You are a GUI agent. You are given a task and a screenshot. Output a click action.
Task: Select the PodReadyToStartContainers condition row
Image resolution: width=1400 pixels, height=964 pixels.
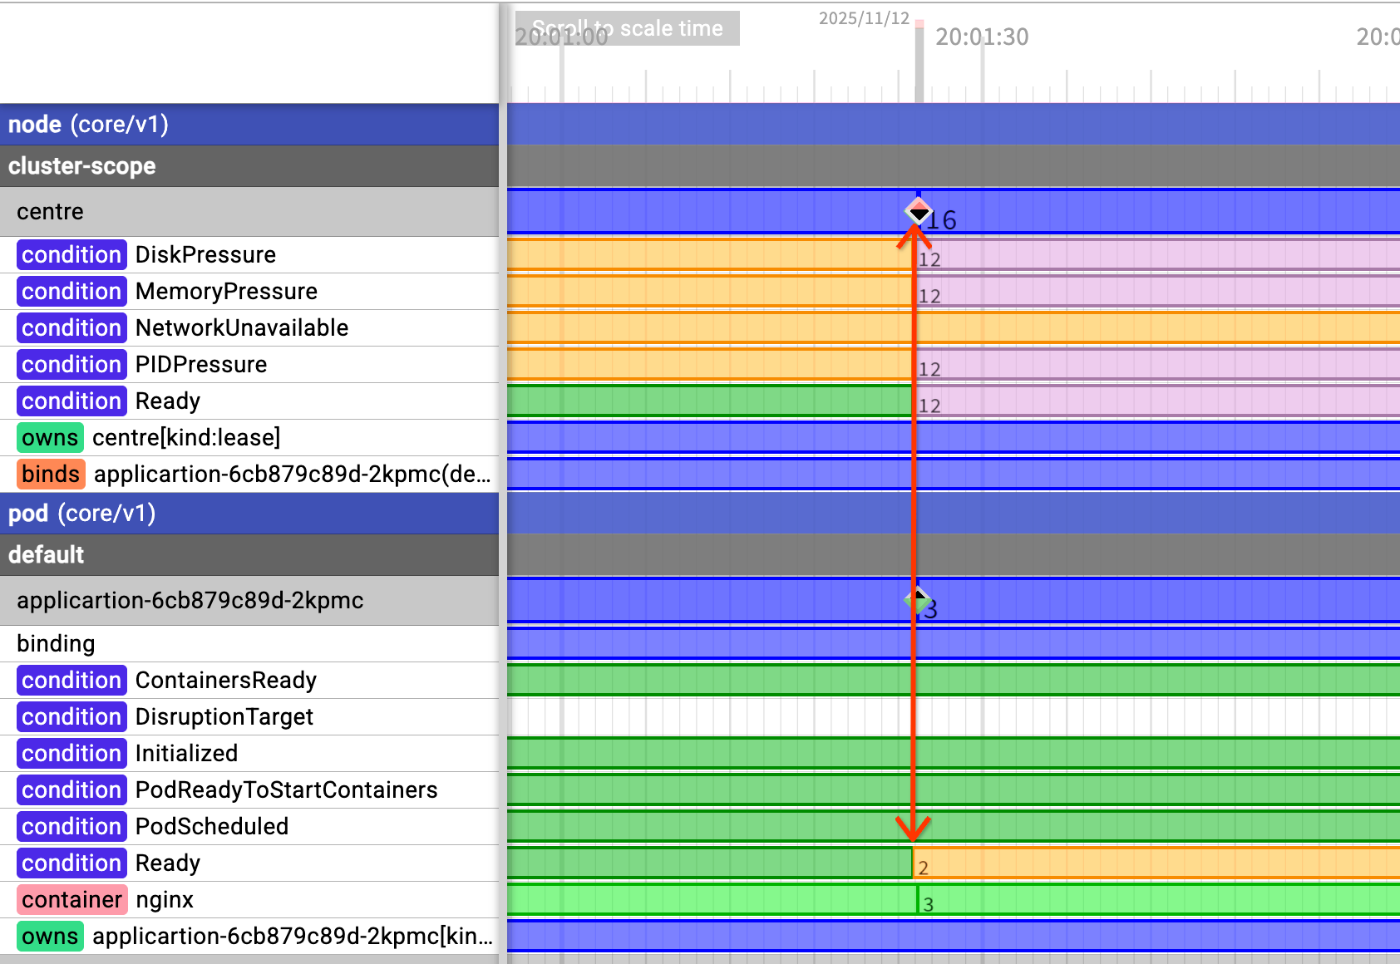(249, 790)
